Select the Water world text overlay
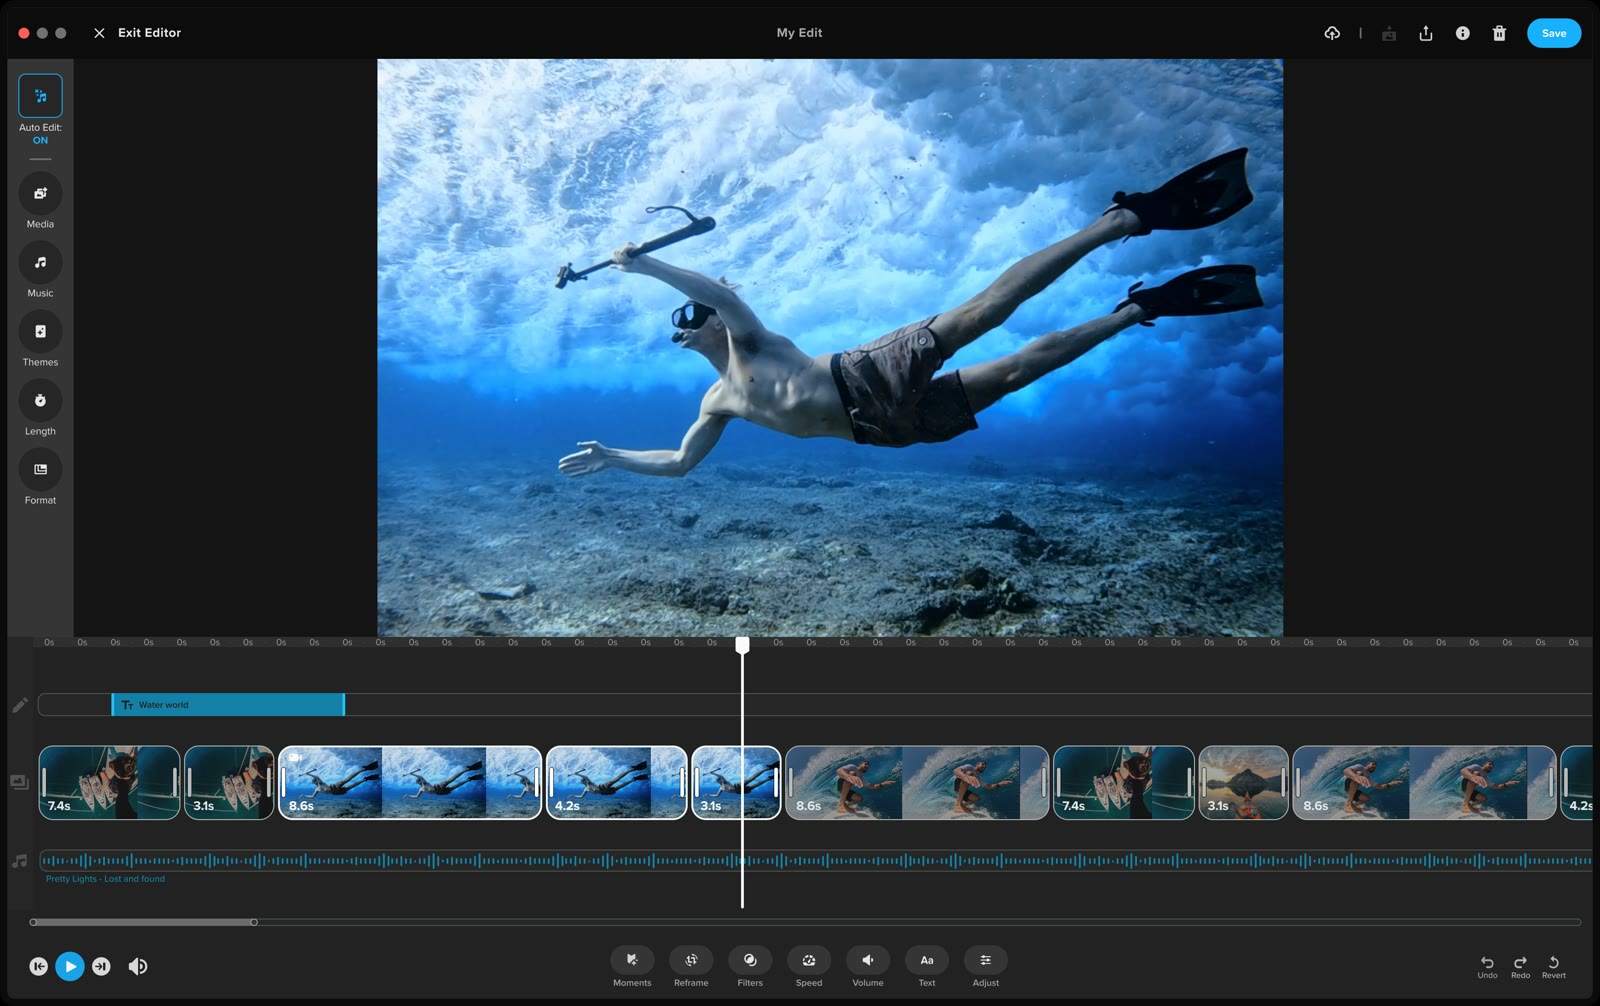This screenshot has width=1600, height=1006. click(x=228, y=705)
